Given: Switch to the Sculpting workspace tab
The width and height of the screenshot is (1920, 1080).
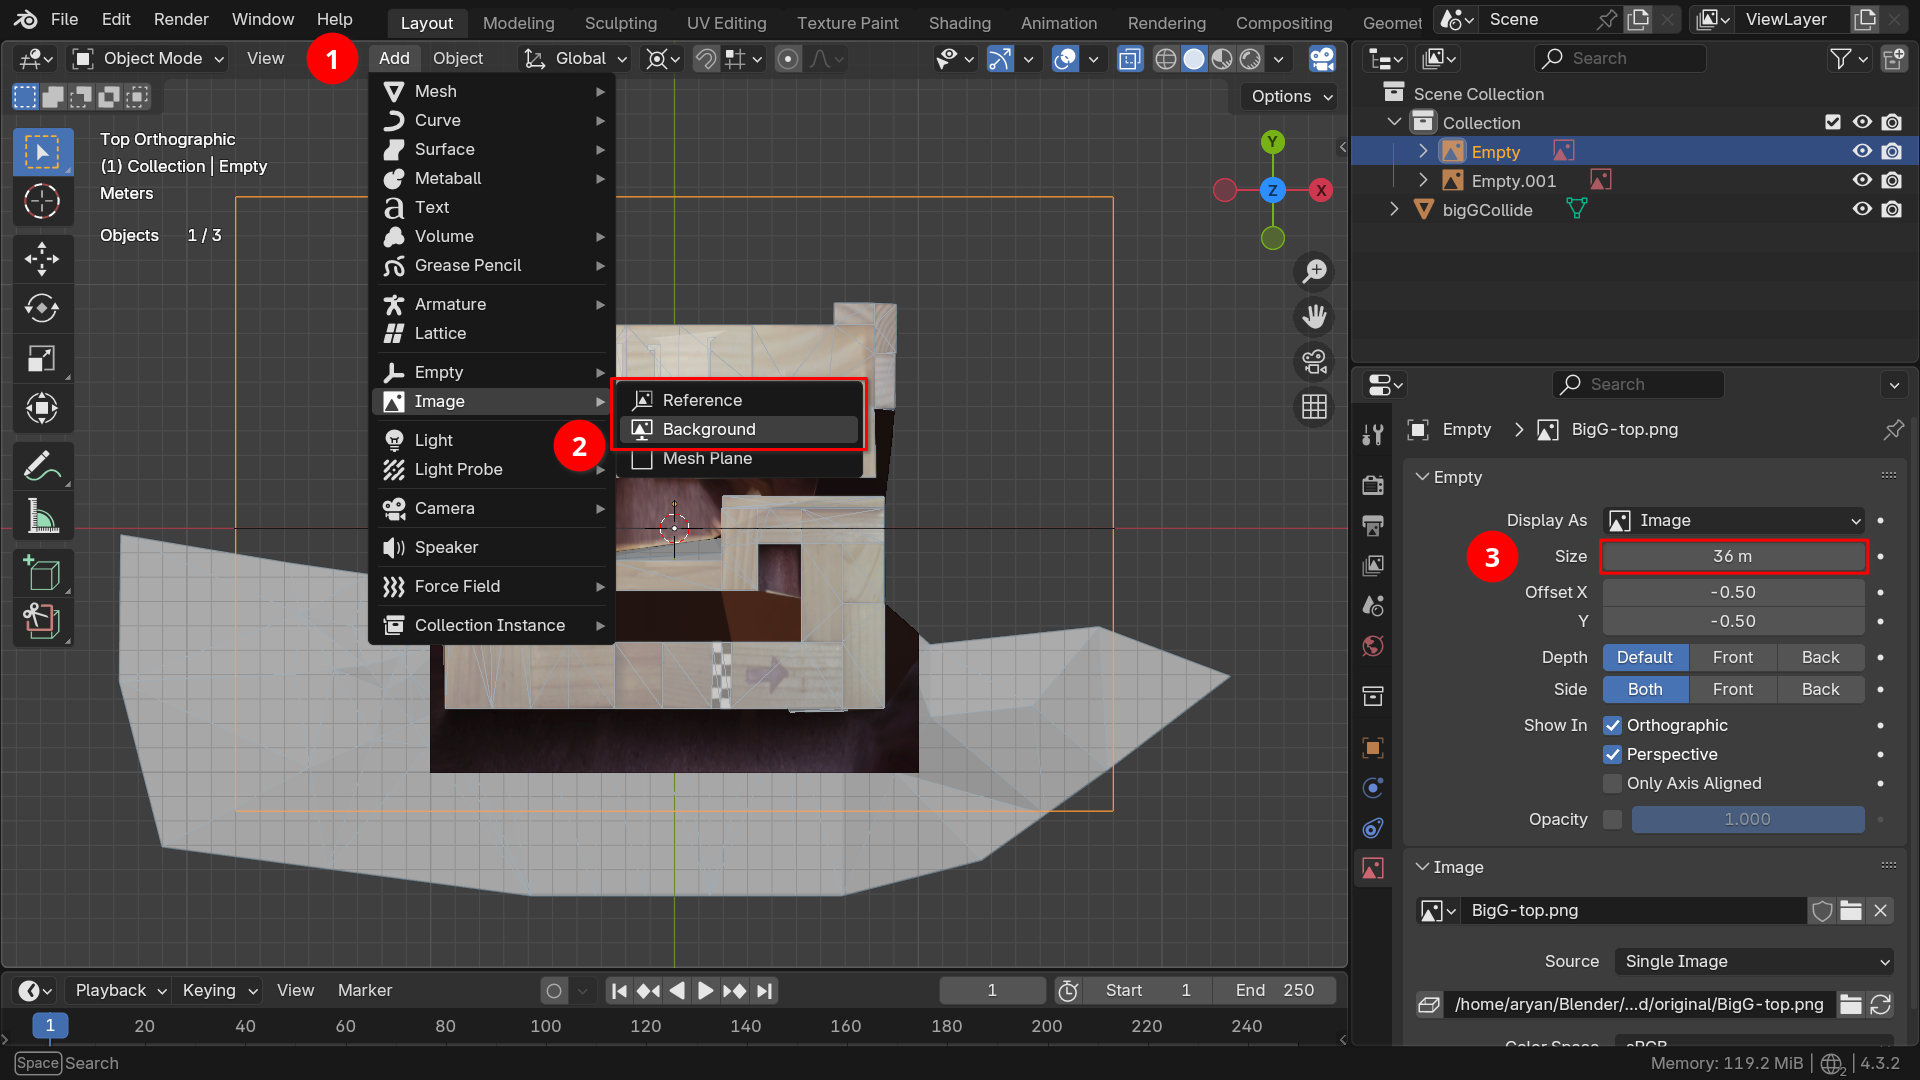Looking at the screenshot, I should coord(620,23).
